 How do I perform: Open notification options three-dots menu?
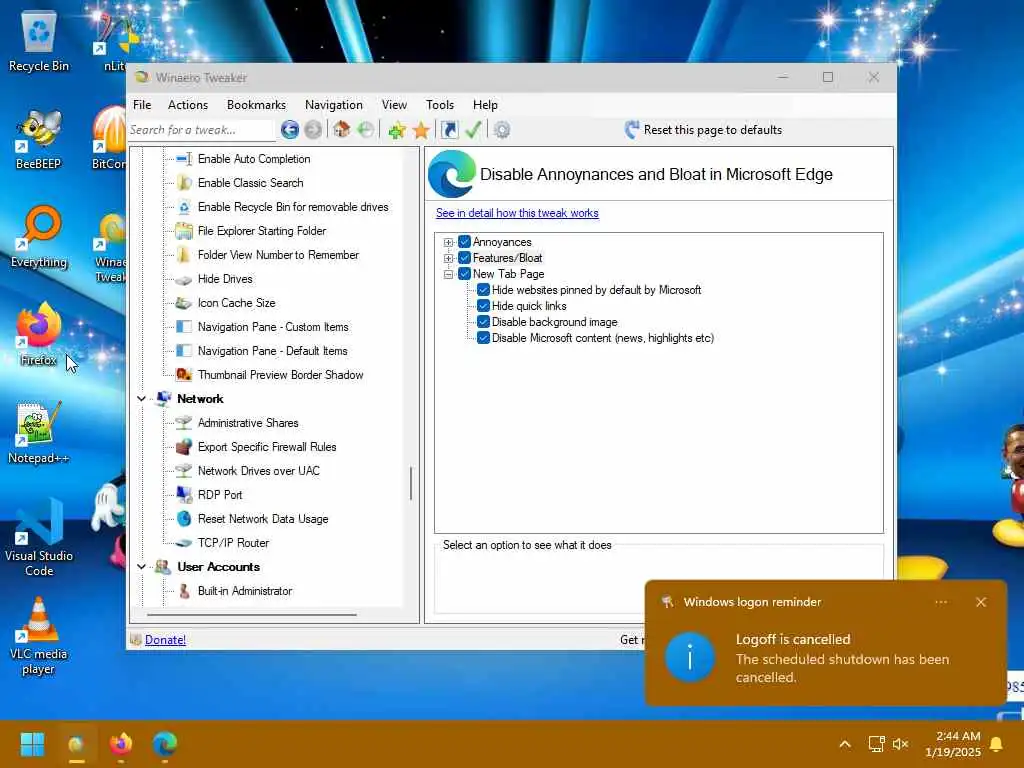click(941, 602)
